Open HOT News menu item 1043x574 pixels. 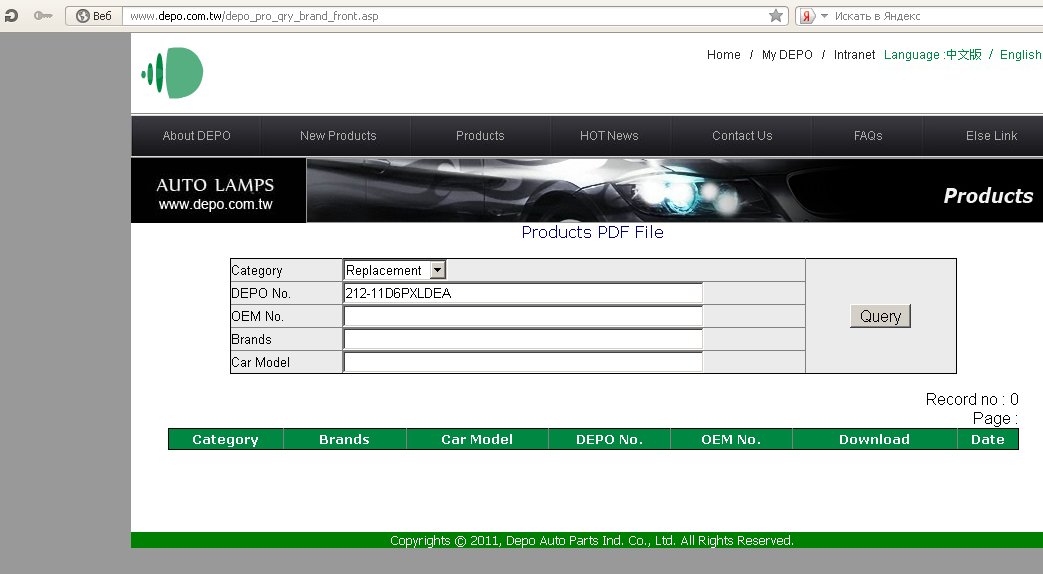tap(609, 136)
